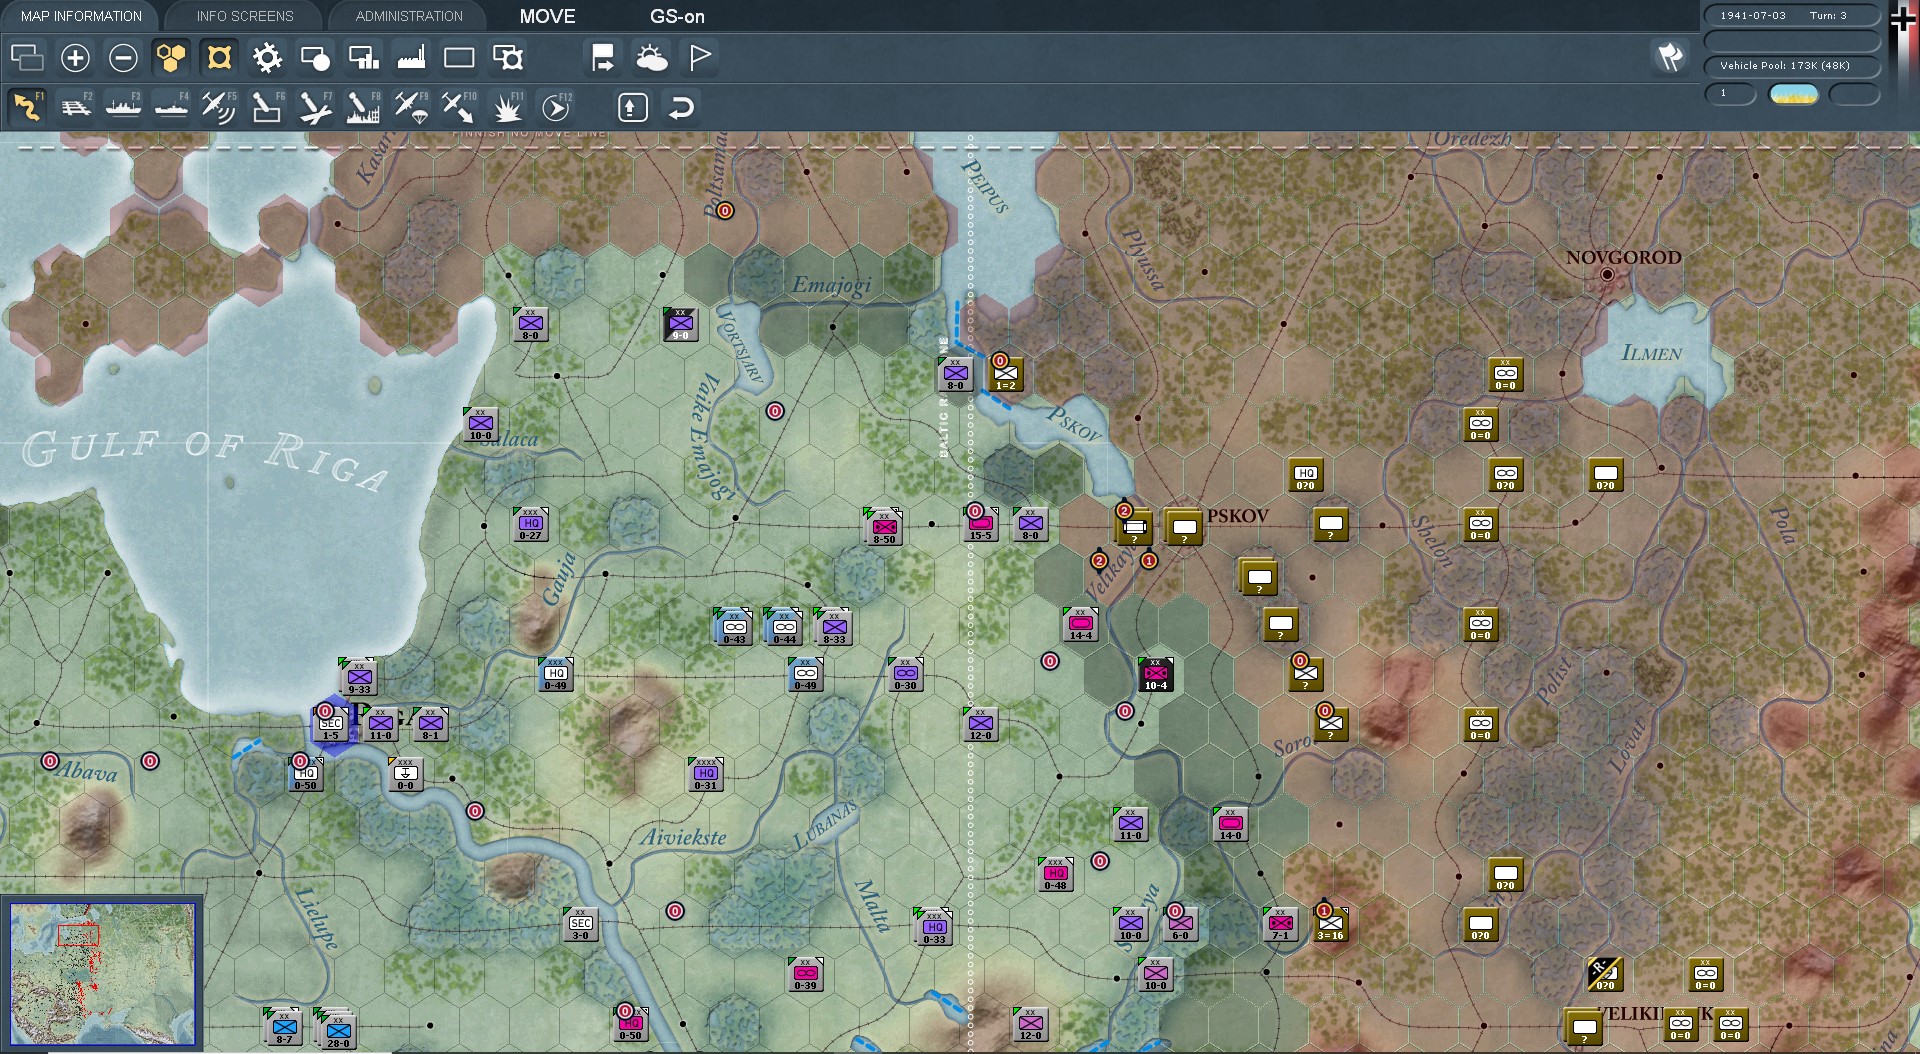This screenshot has height=1054, width=1920.
Task: Click the screen with bar chart icon
Action: click(x=363, y=58)
